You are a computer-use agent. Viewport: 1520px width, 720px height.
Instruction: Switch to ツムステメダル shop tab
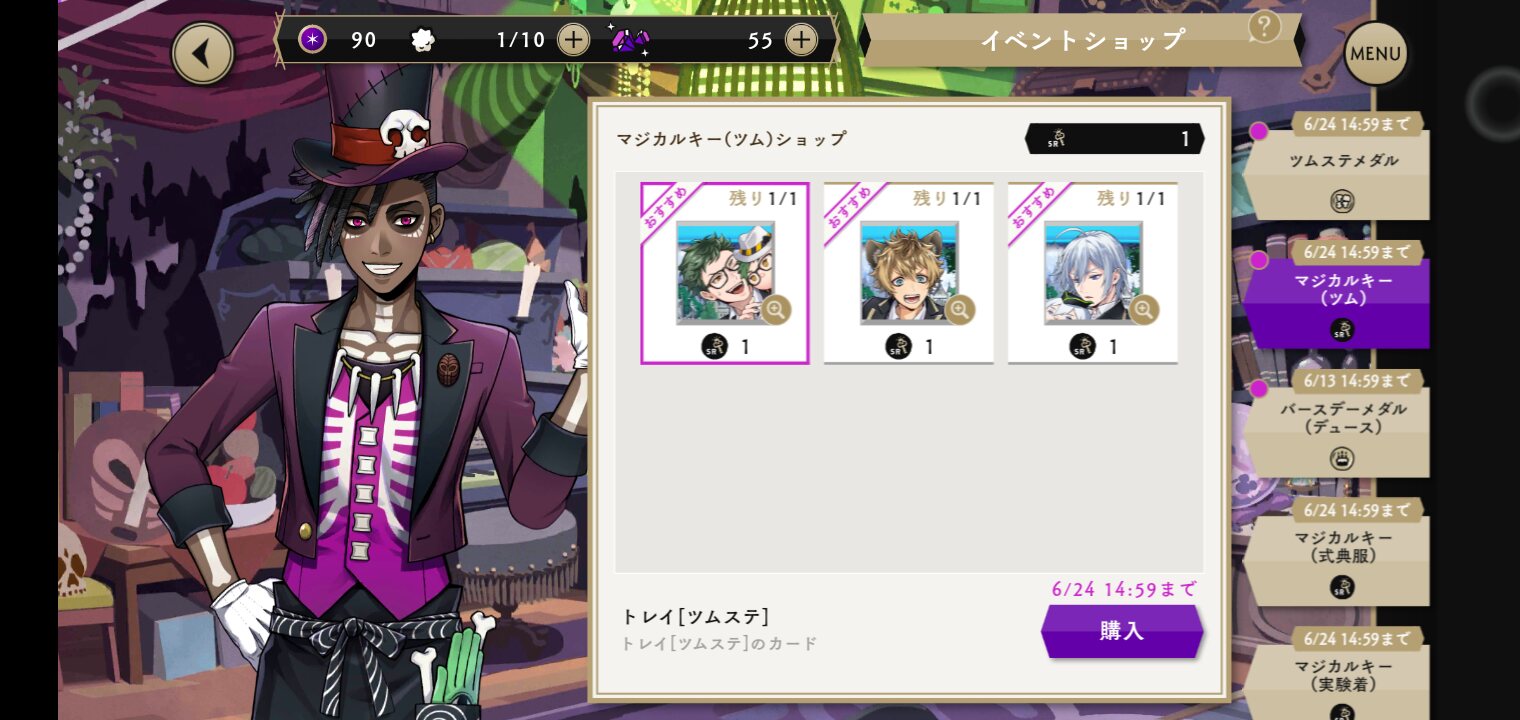1337,167
